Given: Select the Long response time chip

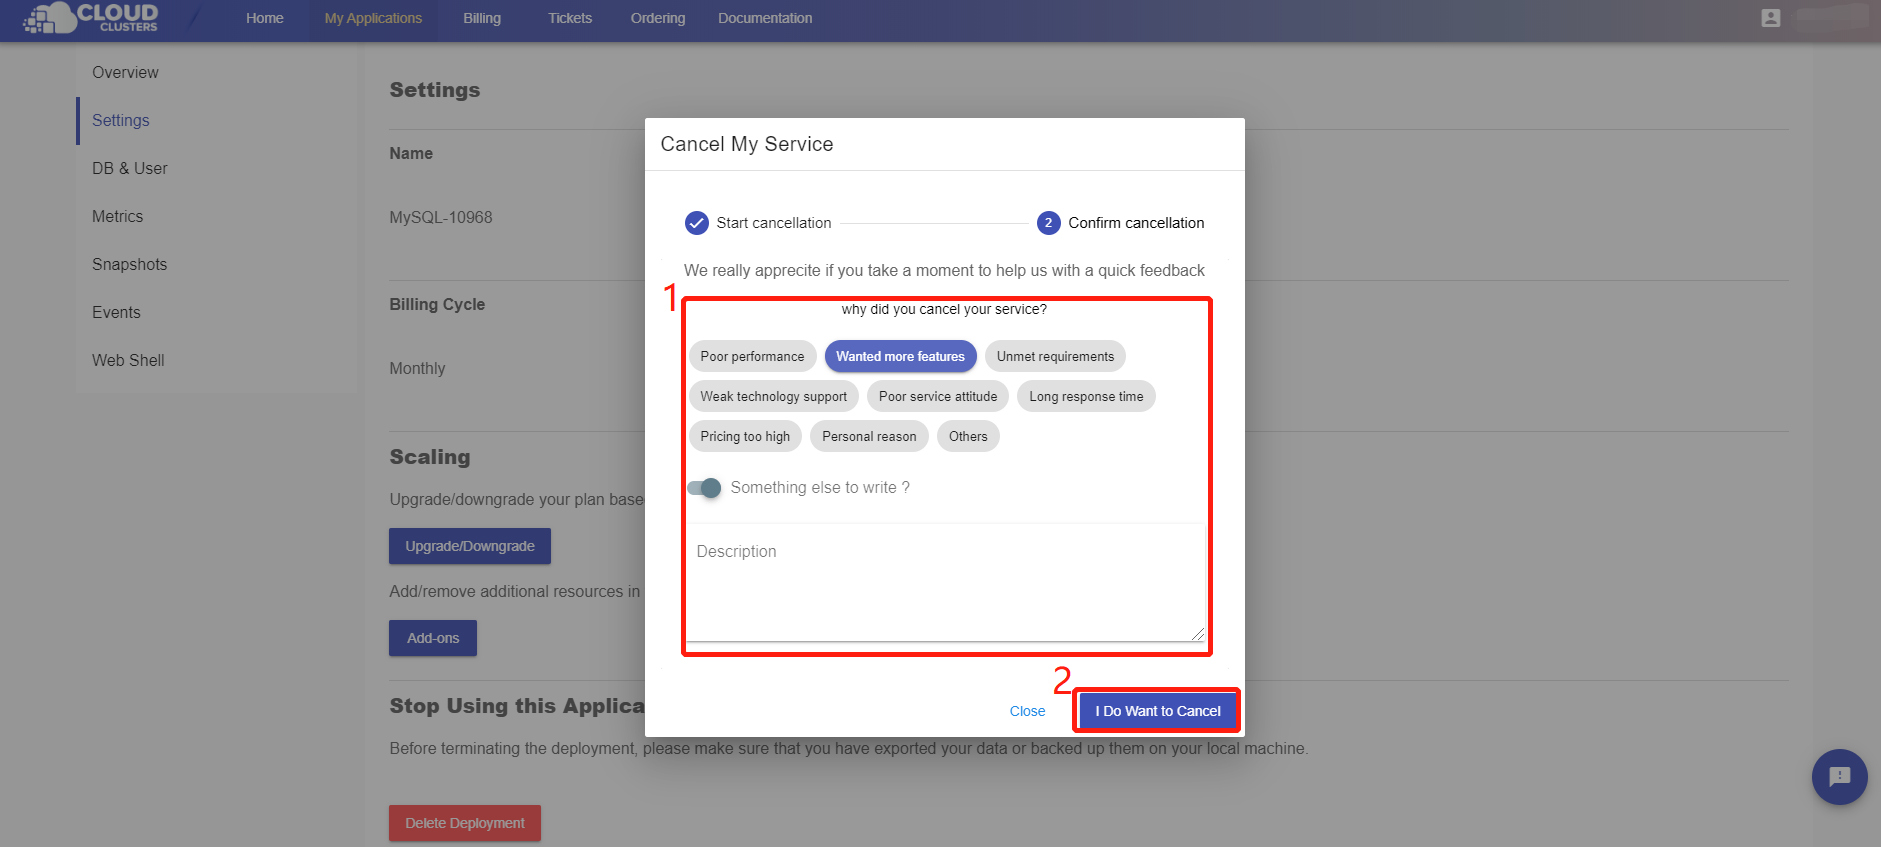Looking at the screenshot, I should click(x=1086, y=396).
